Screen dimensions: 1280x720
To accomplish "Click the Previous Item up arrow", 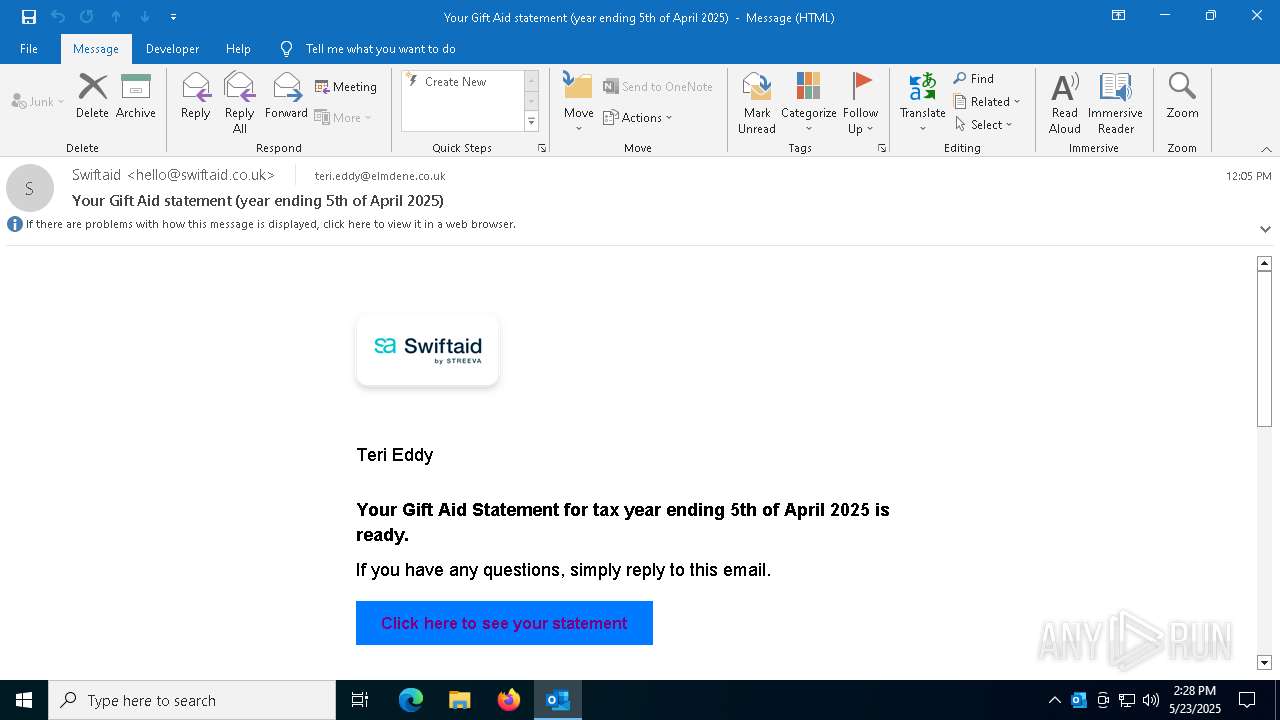I will (116, 17).
